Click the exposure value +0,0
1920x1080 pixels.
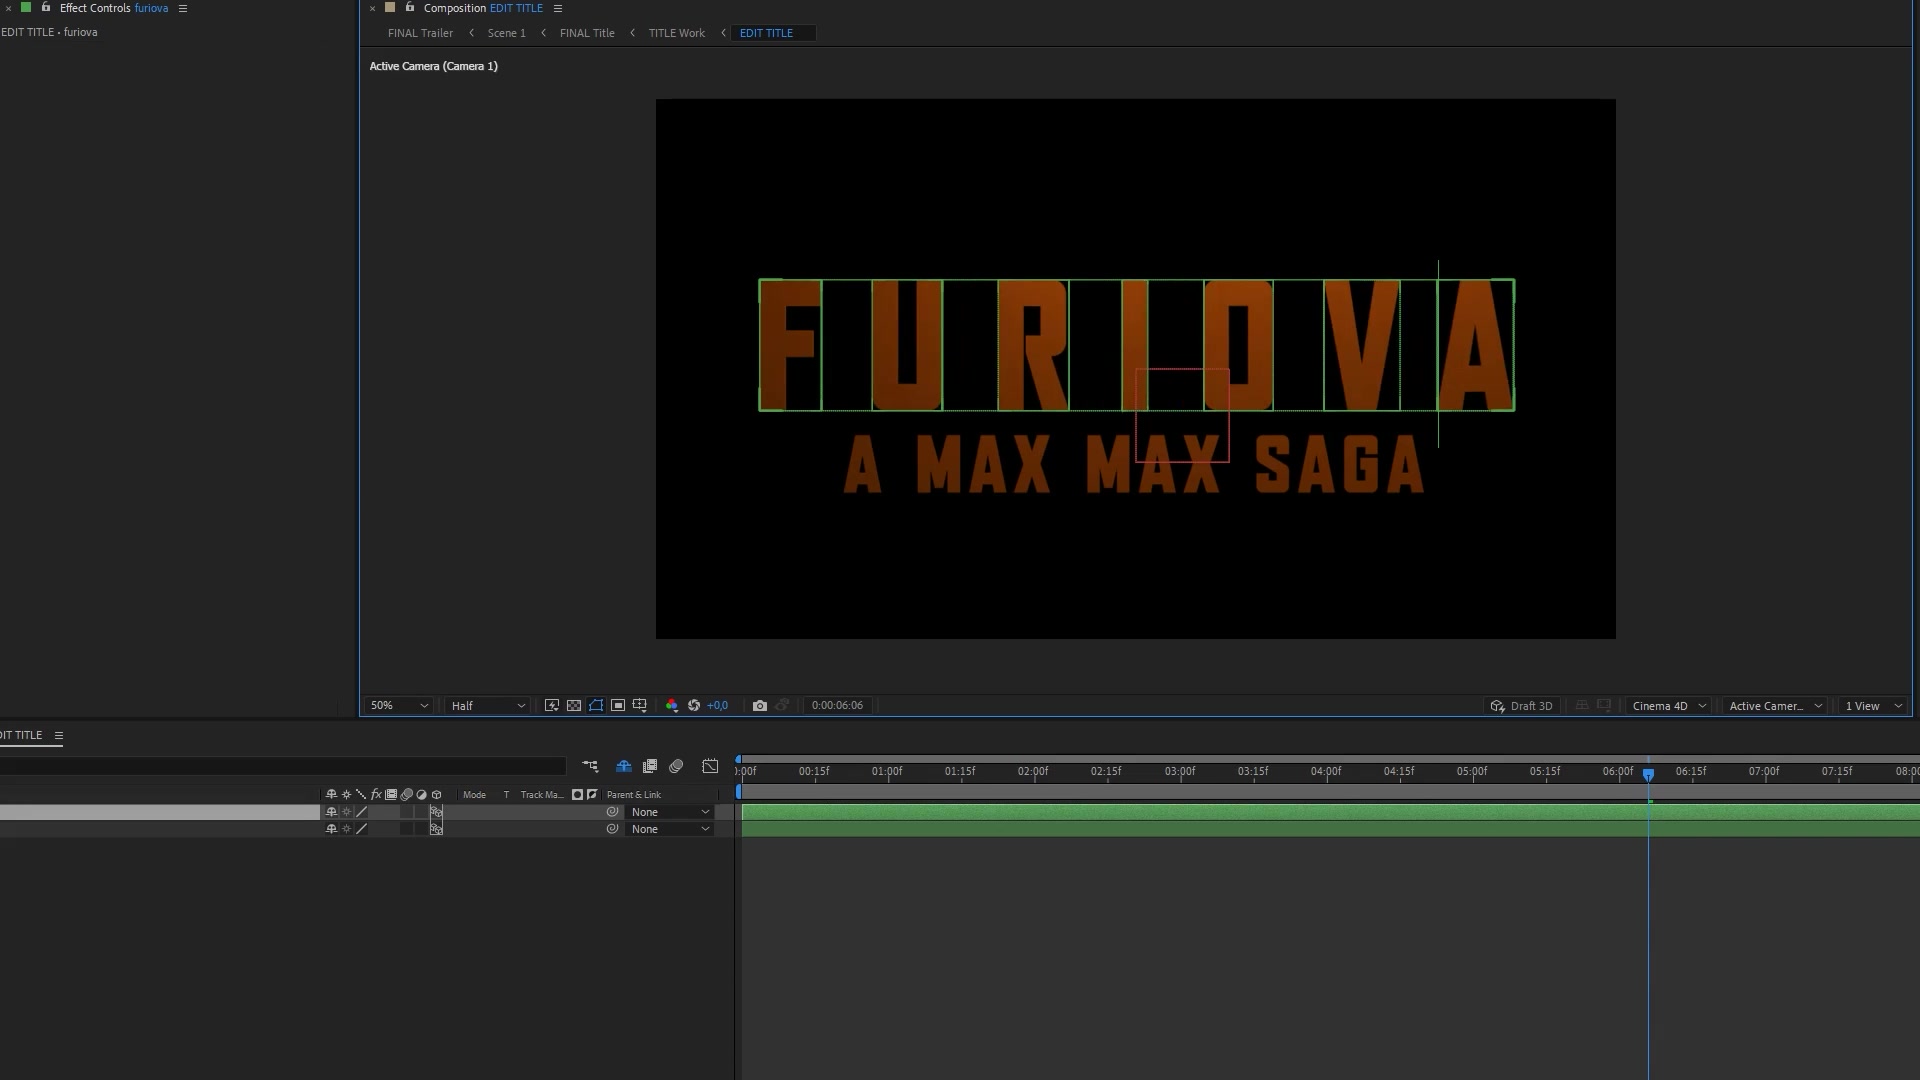[x=717, y=706]
